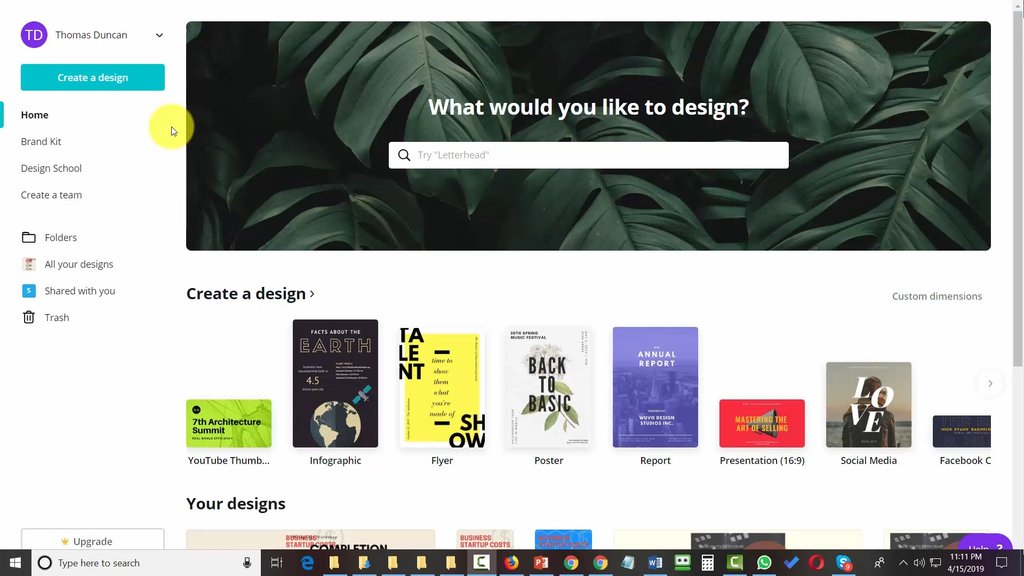
Task: Show hidden system tray icons
Action: 903,563
